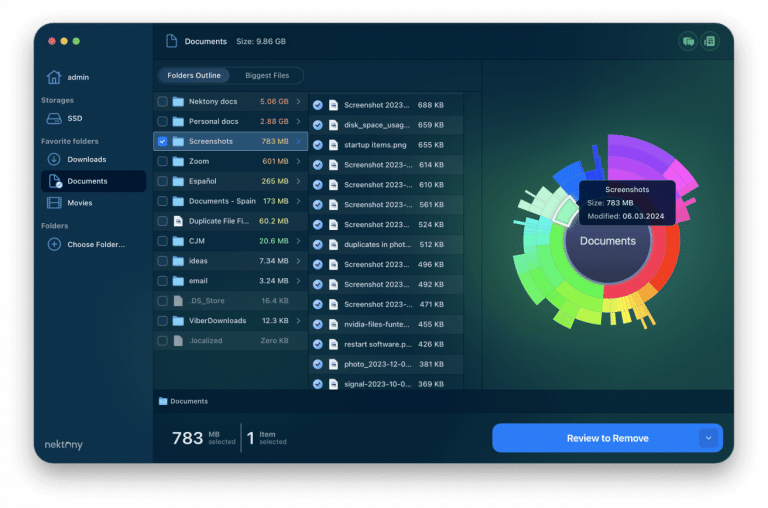Viewport: 768px width, 508px height.
Task: Click the Documents path breadcrumb at bottom
Action: [x=188, y=401]
